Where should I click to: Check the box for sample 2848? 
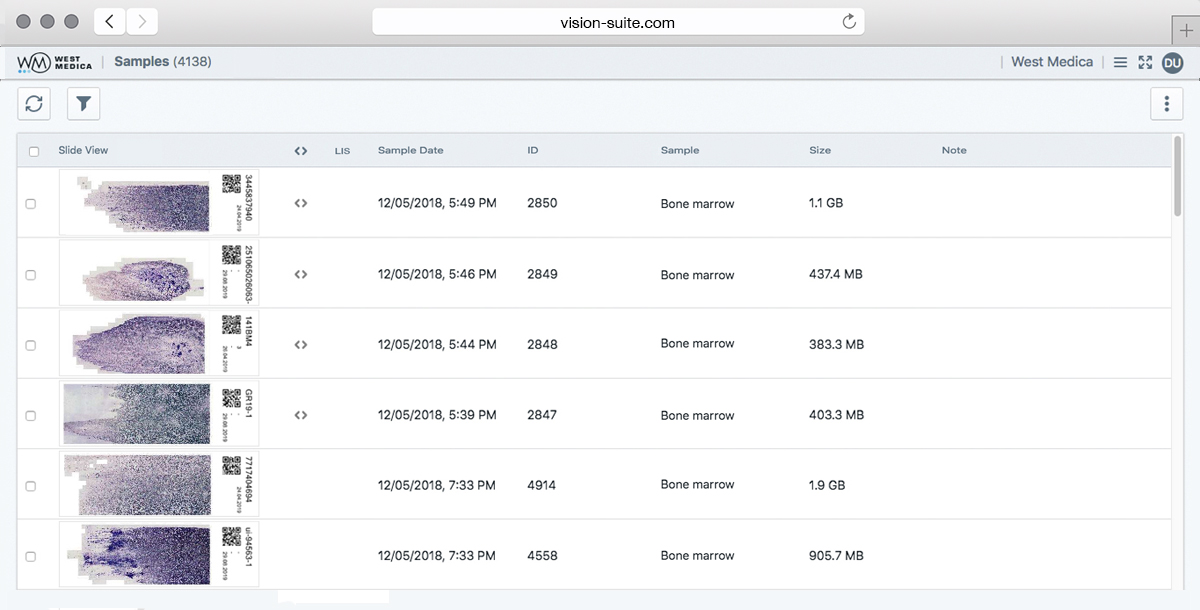(30, 345)
